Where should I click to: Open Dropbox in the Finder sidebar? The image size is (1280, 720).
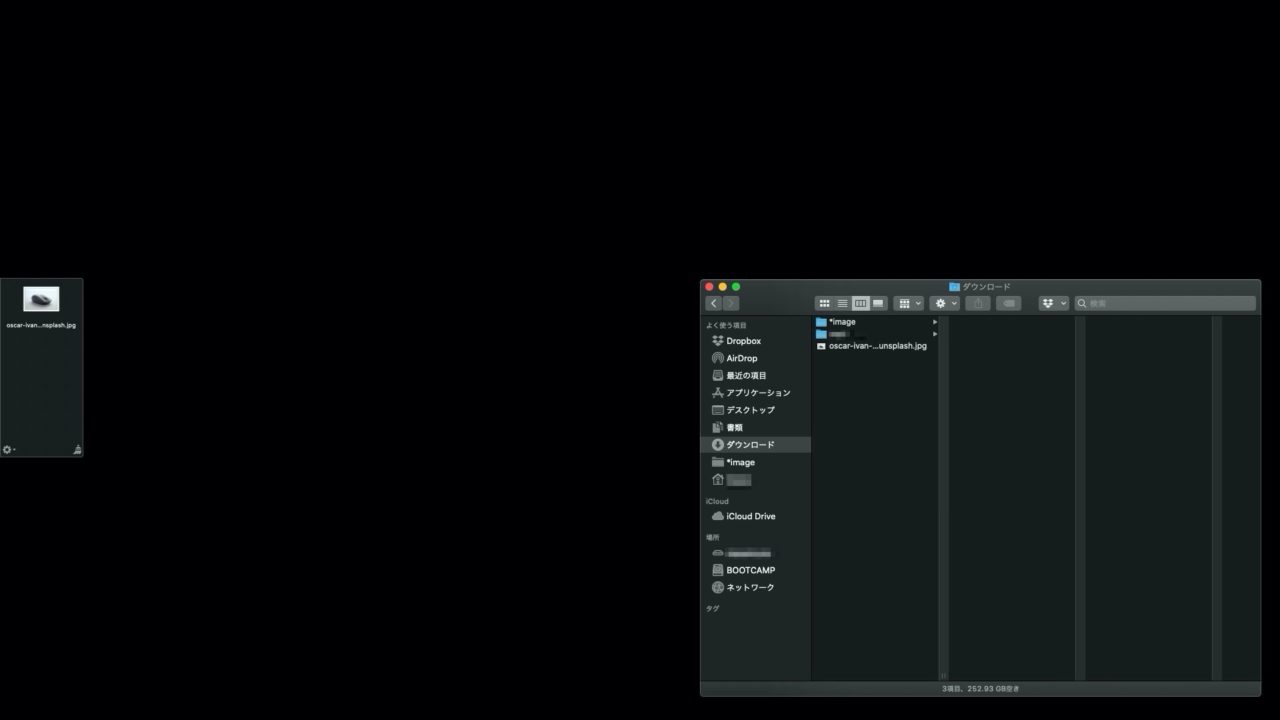pos(755,341)
